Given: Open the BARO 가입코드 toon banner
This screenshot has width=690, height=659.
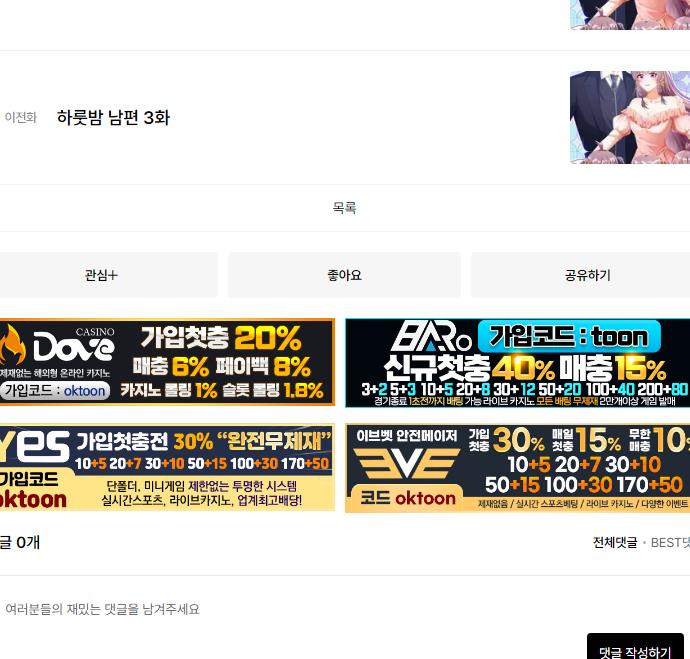Looking at the screenshot, I should (x=518, y=363).
